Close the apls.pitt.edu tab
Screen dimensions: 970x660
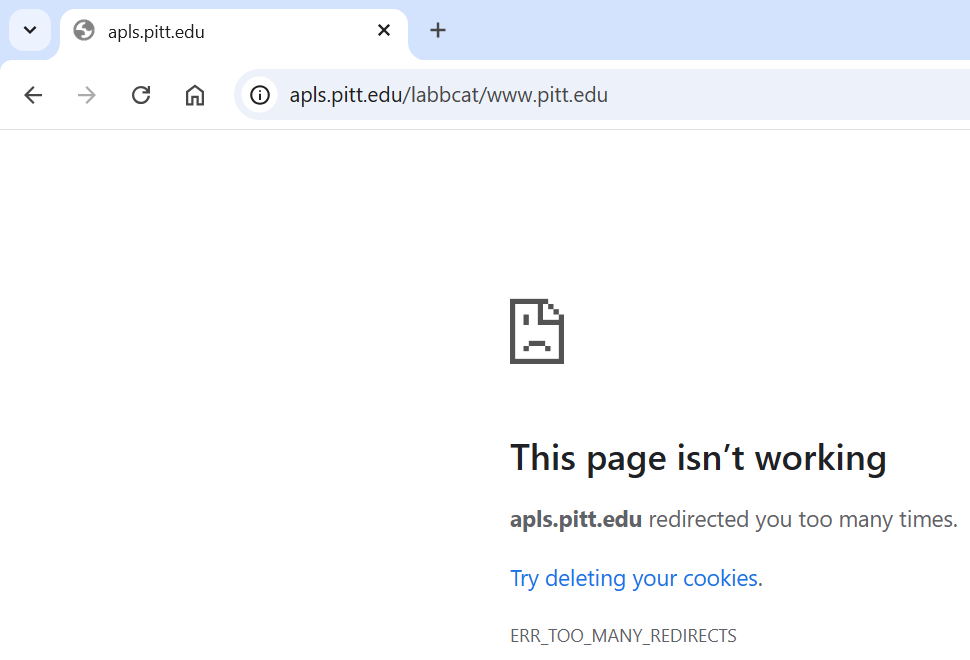click(384, 30)
